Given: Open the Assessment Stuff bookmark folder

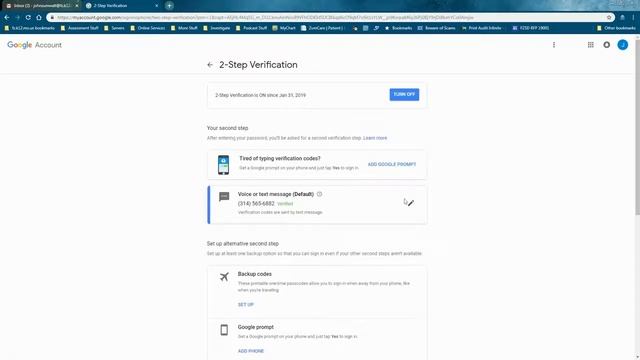Looking at the screenshot, I should 80,28.
